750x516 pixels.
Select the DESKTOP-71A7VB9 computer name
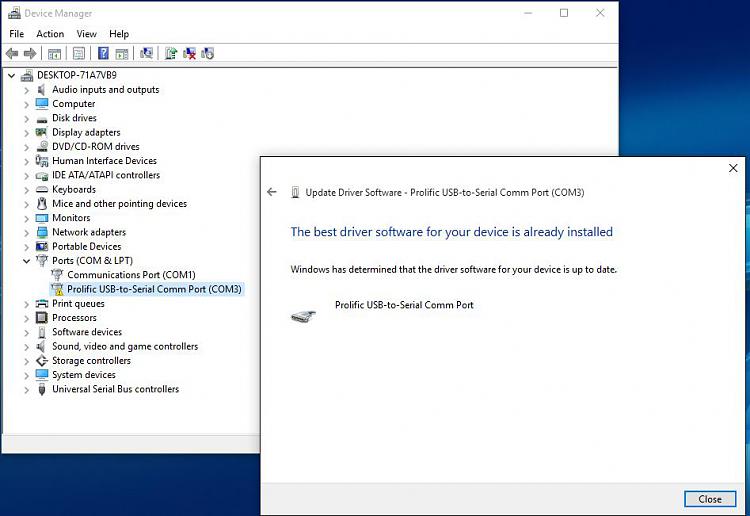[77, 75]
